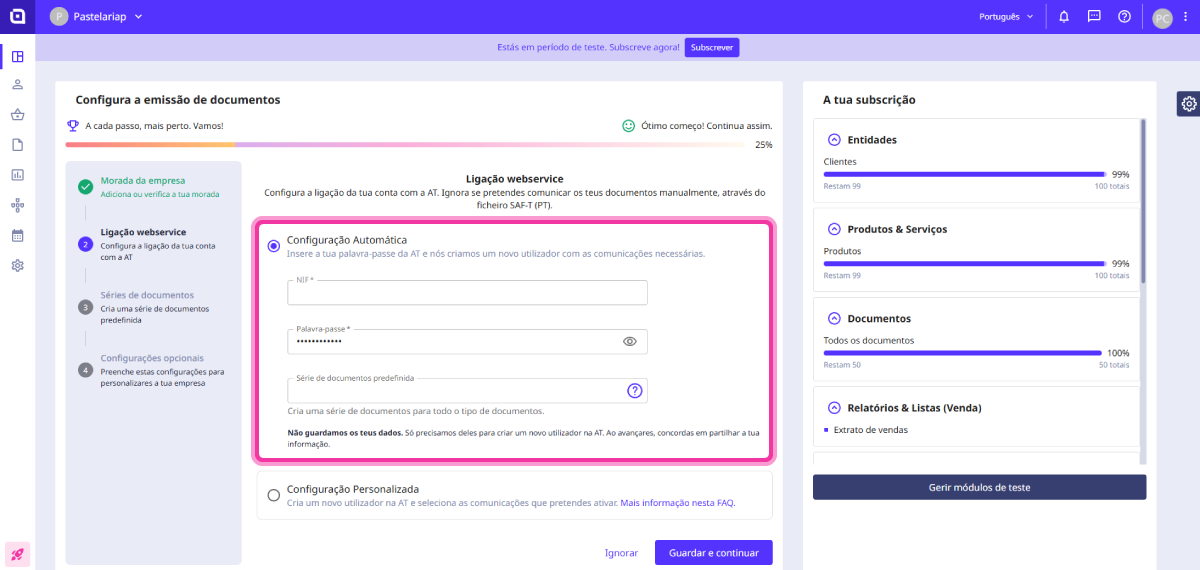1200x570 pixels.
Task: Click the pink rocket icon in sidebar
Action: (x=17, y=553)
